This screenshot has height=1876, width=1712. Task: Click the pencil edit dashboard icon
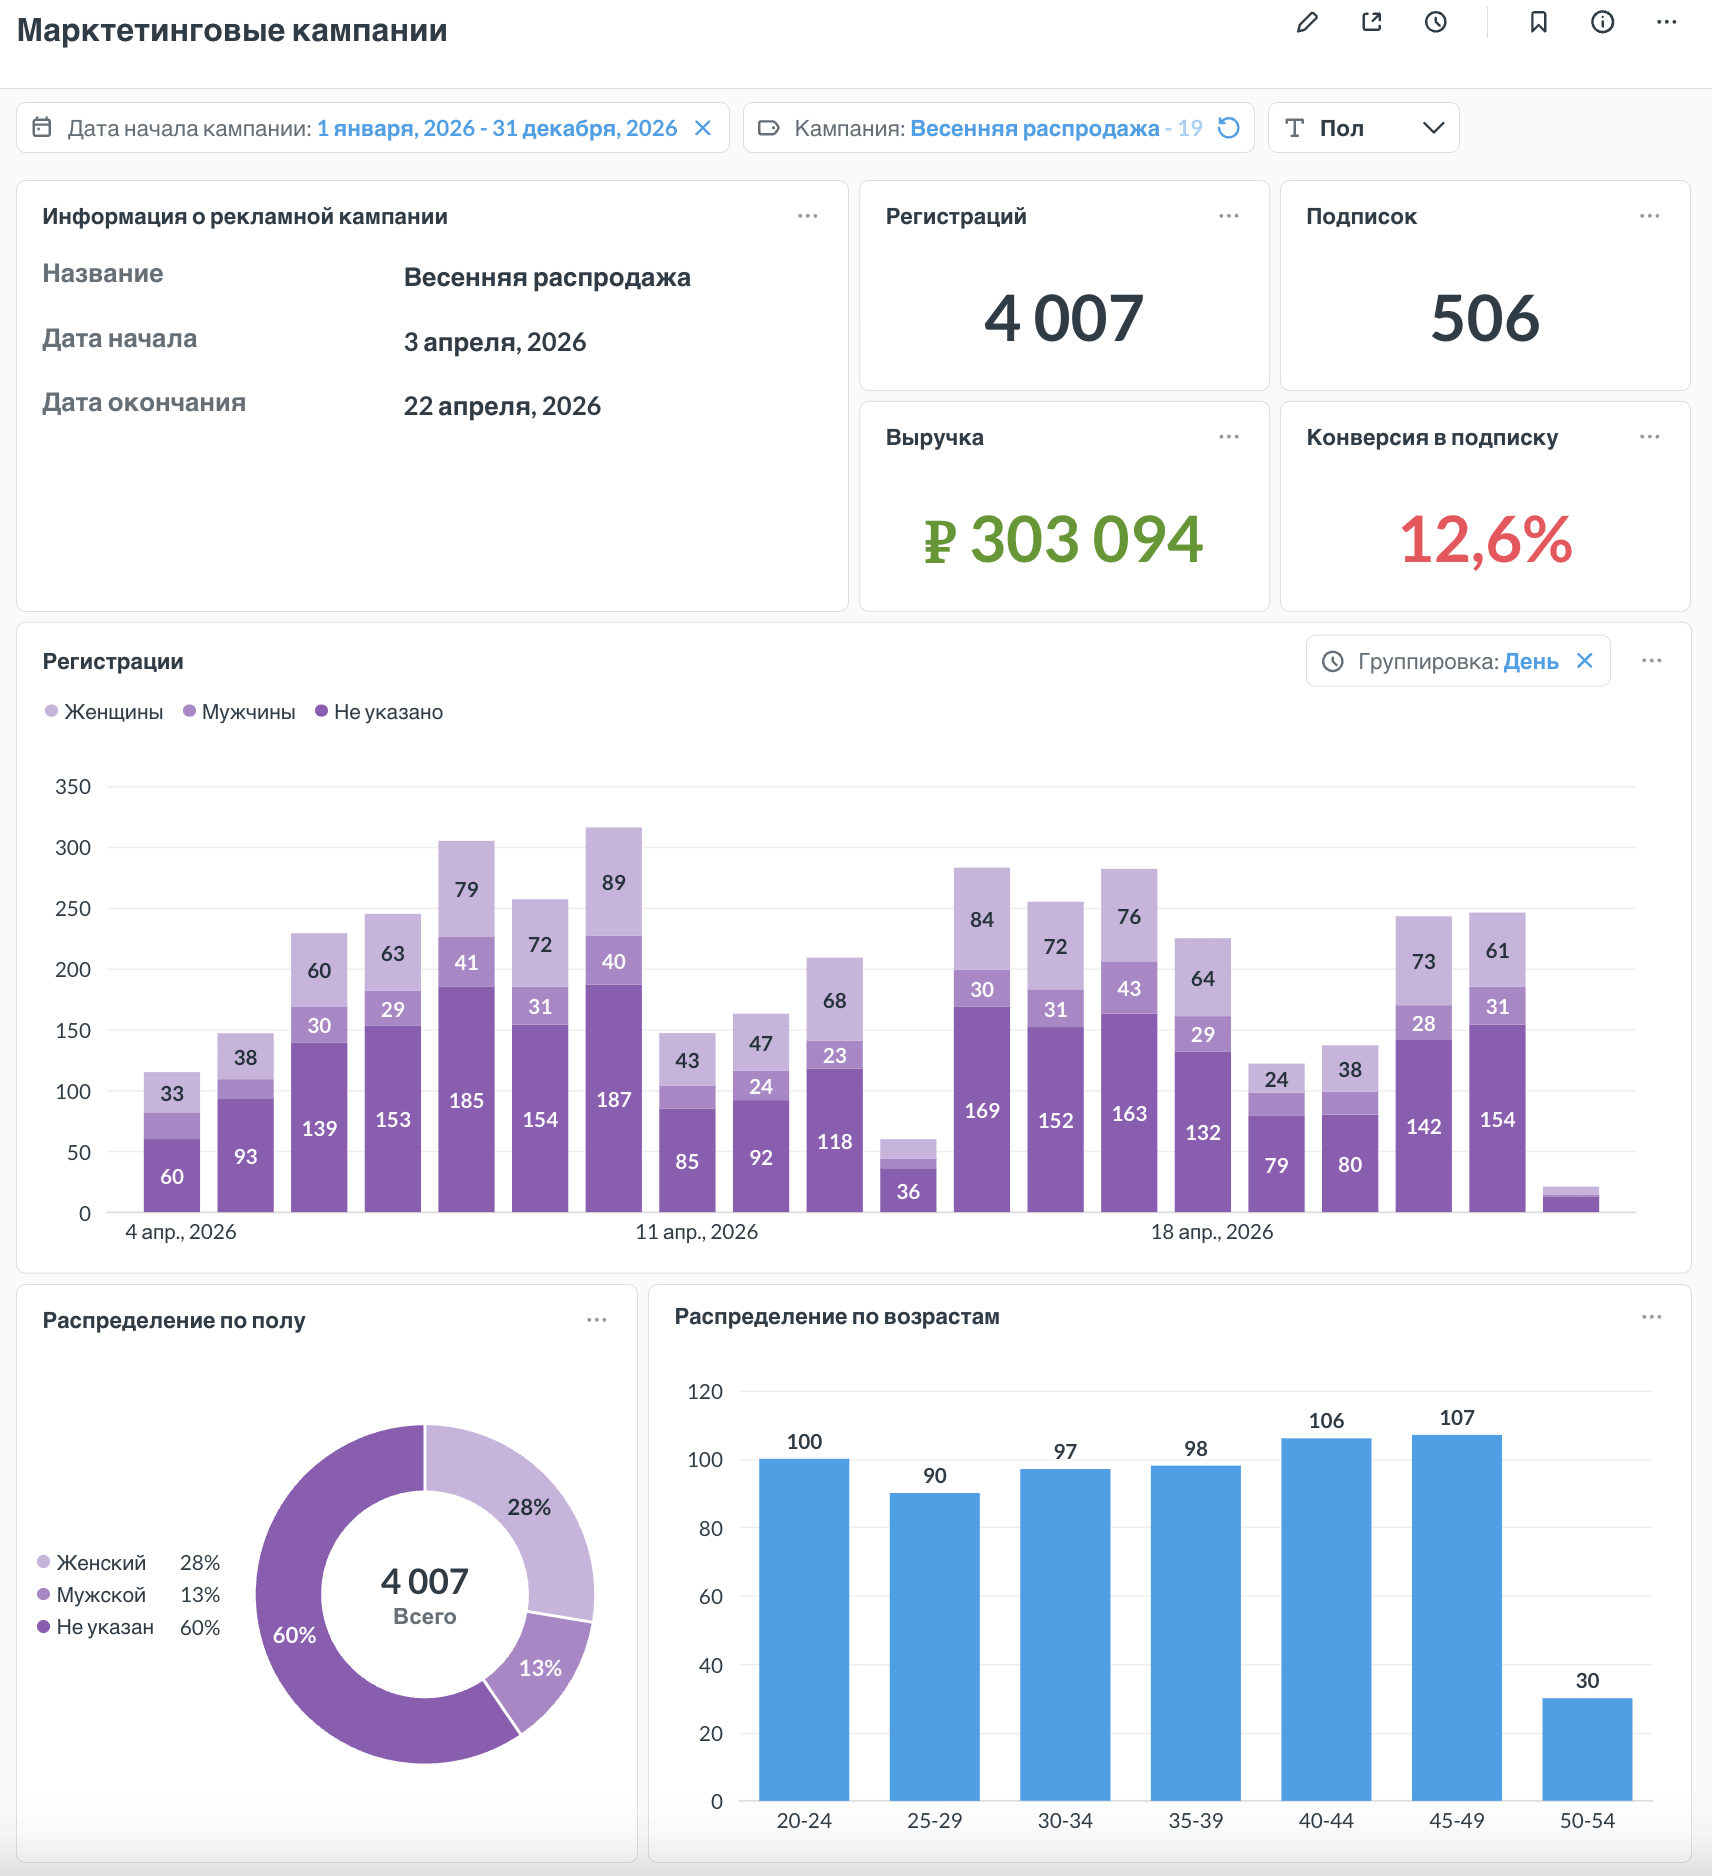[x=1307, y=22]
